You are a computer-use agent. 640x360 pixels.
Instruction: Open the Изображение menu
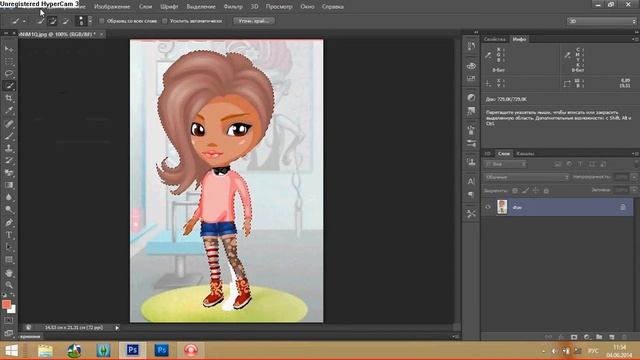(x=112, y=7)
